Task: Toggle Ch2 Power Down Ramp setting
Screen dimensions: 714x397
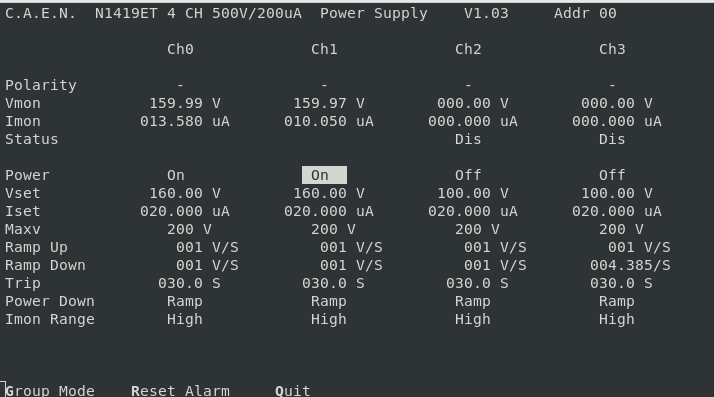Action: (472, 301)
